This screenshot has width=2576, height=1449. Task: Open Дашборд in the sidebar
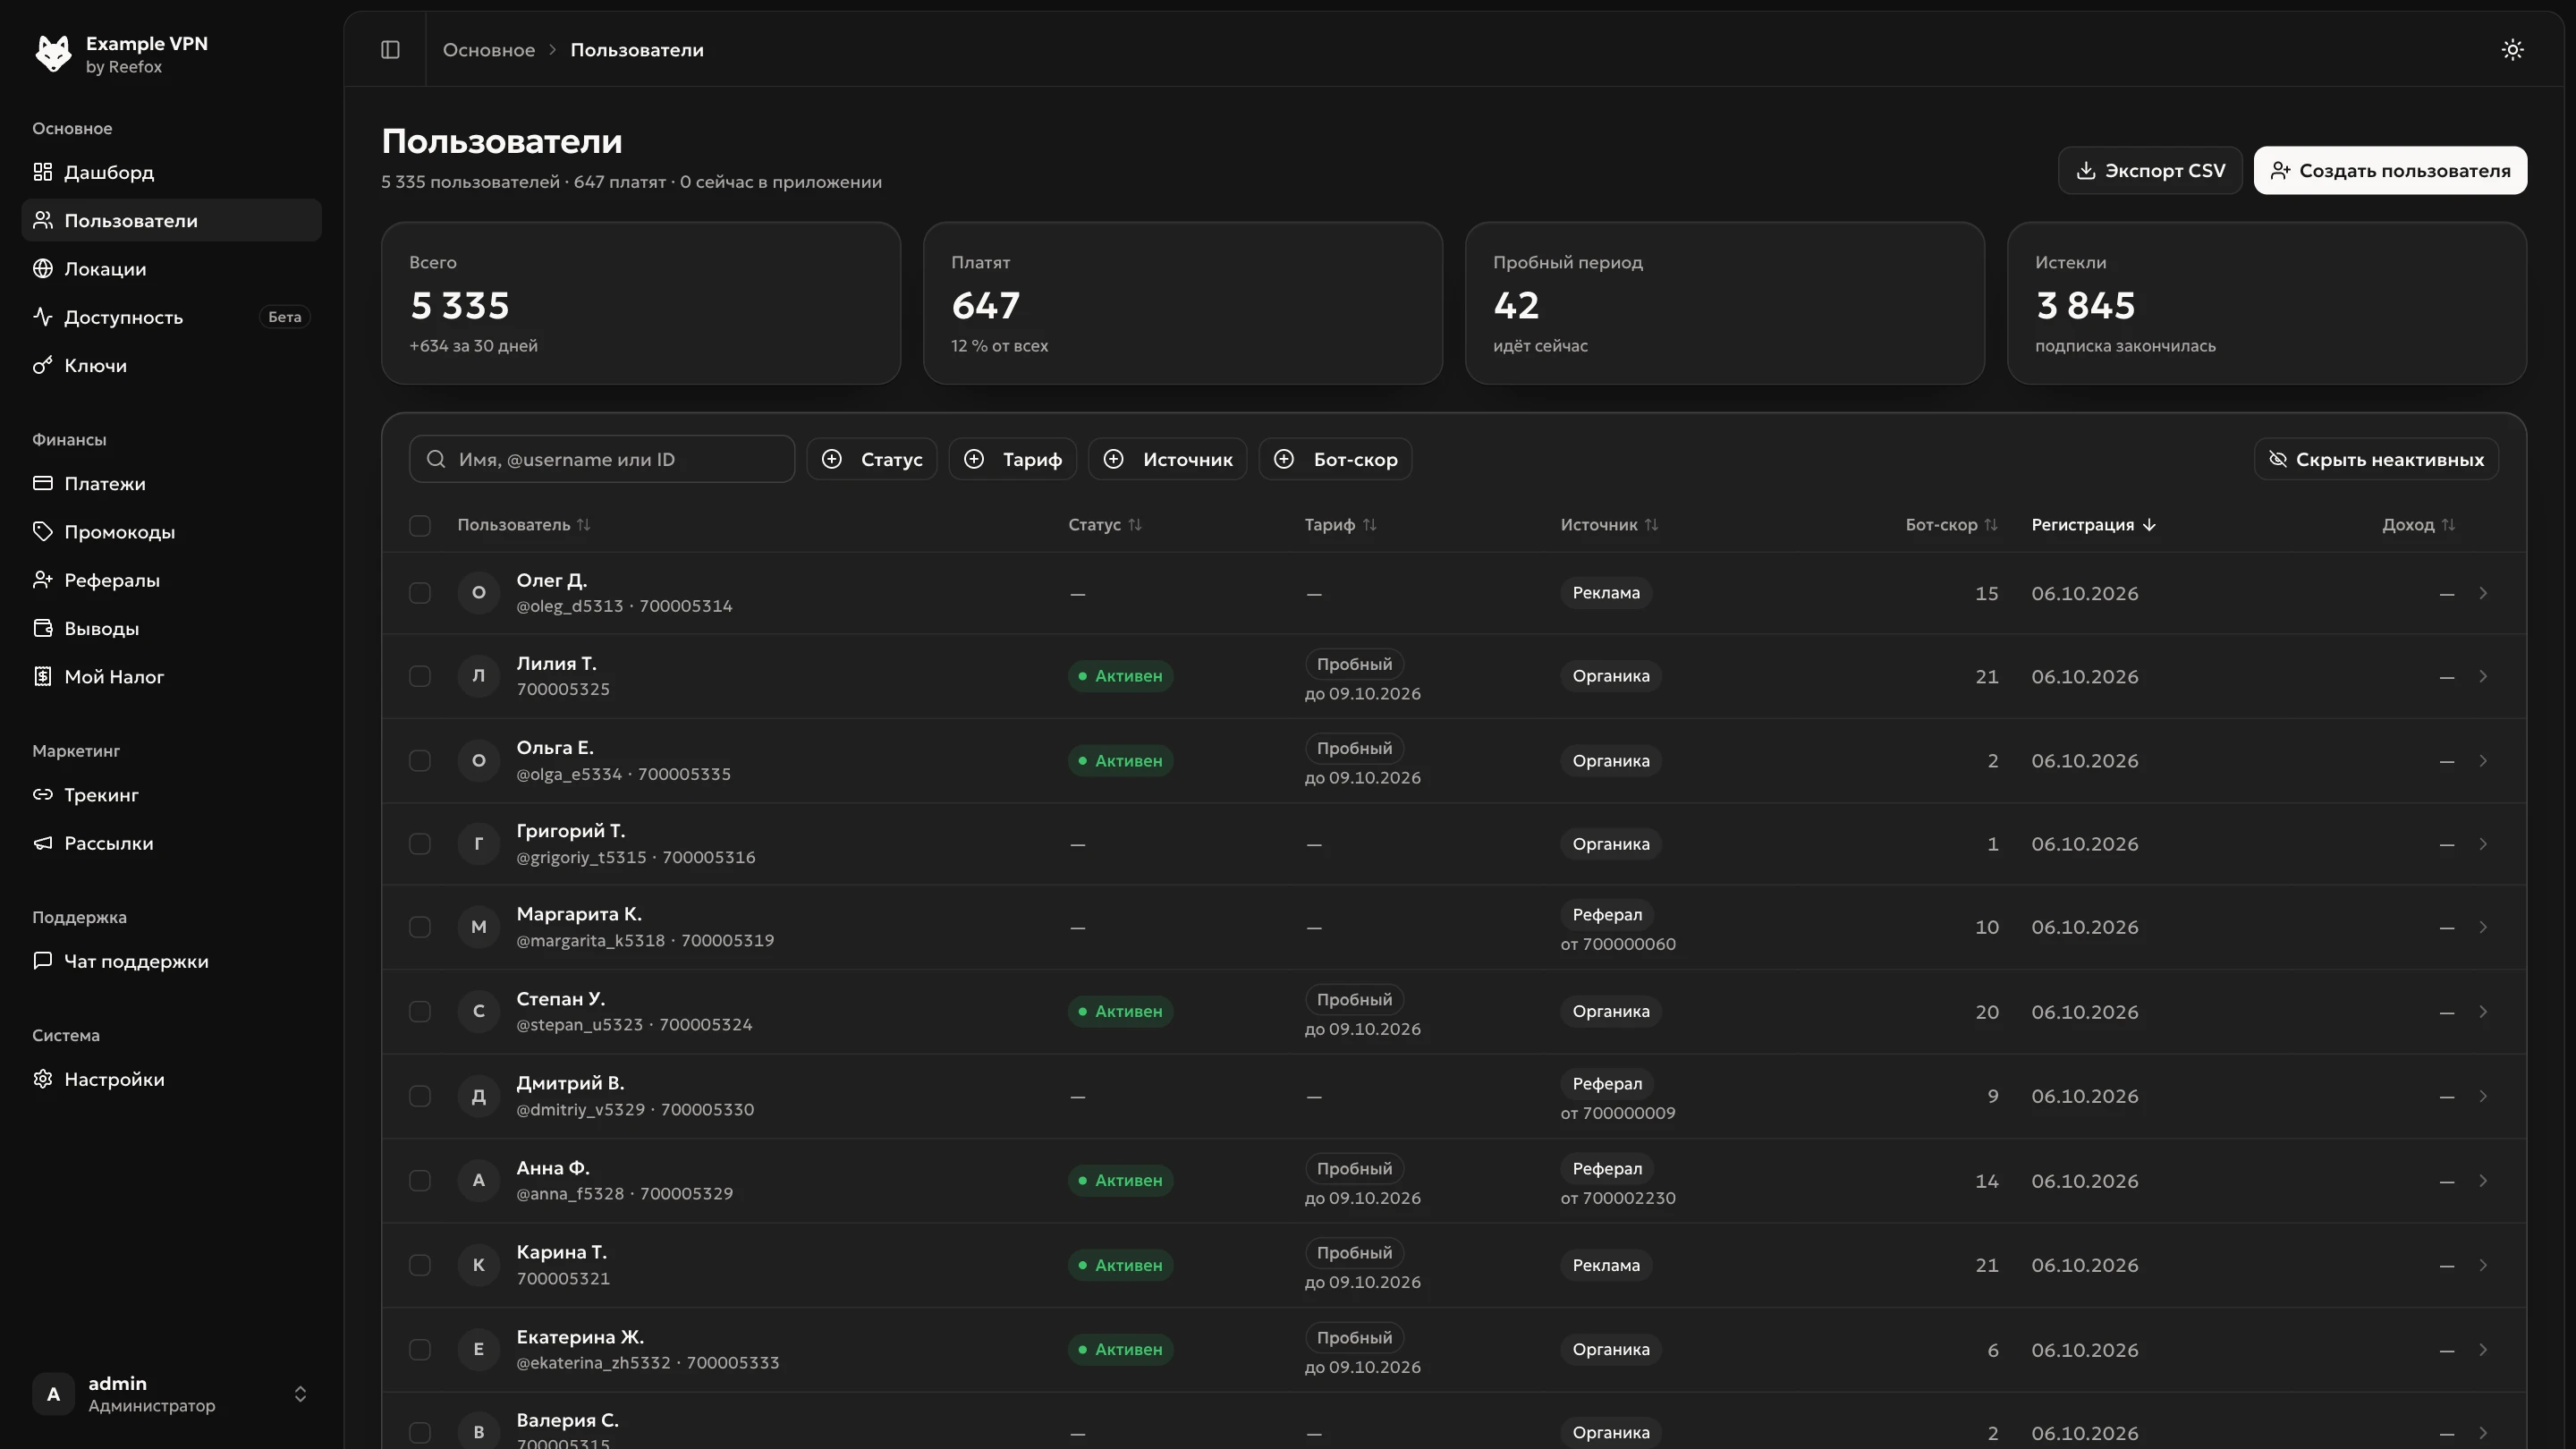click(x=171, y=172)
